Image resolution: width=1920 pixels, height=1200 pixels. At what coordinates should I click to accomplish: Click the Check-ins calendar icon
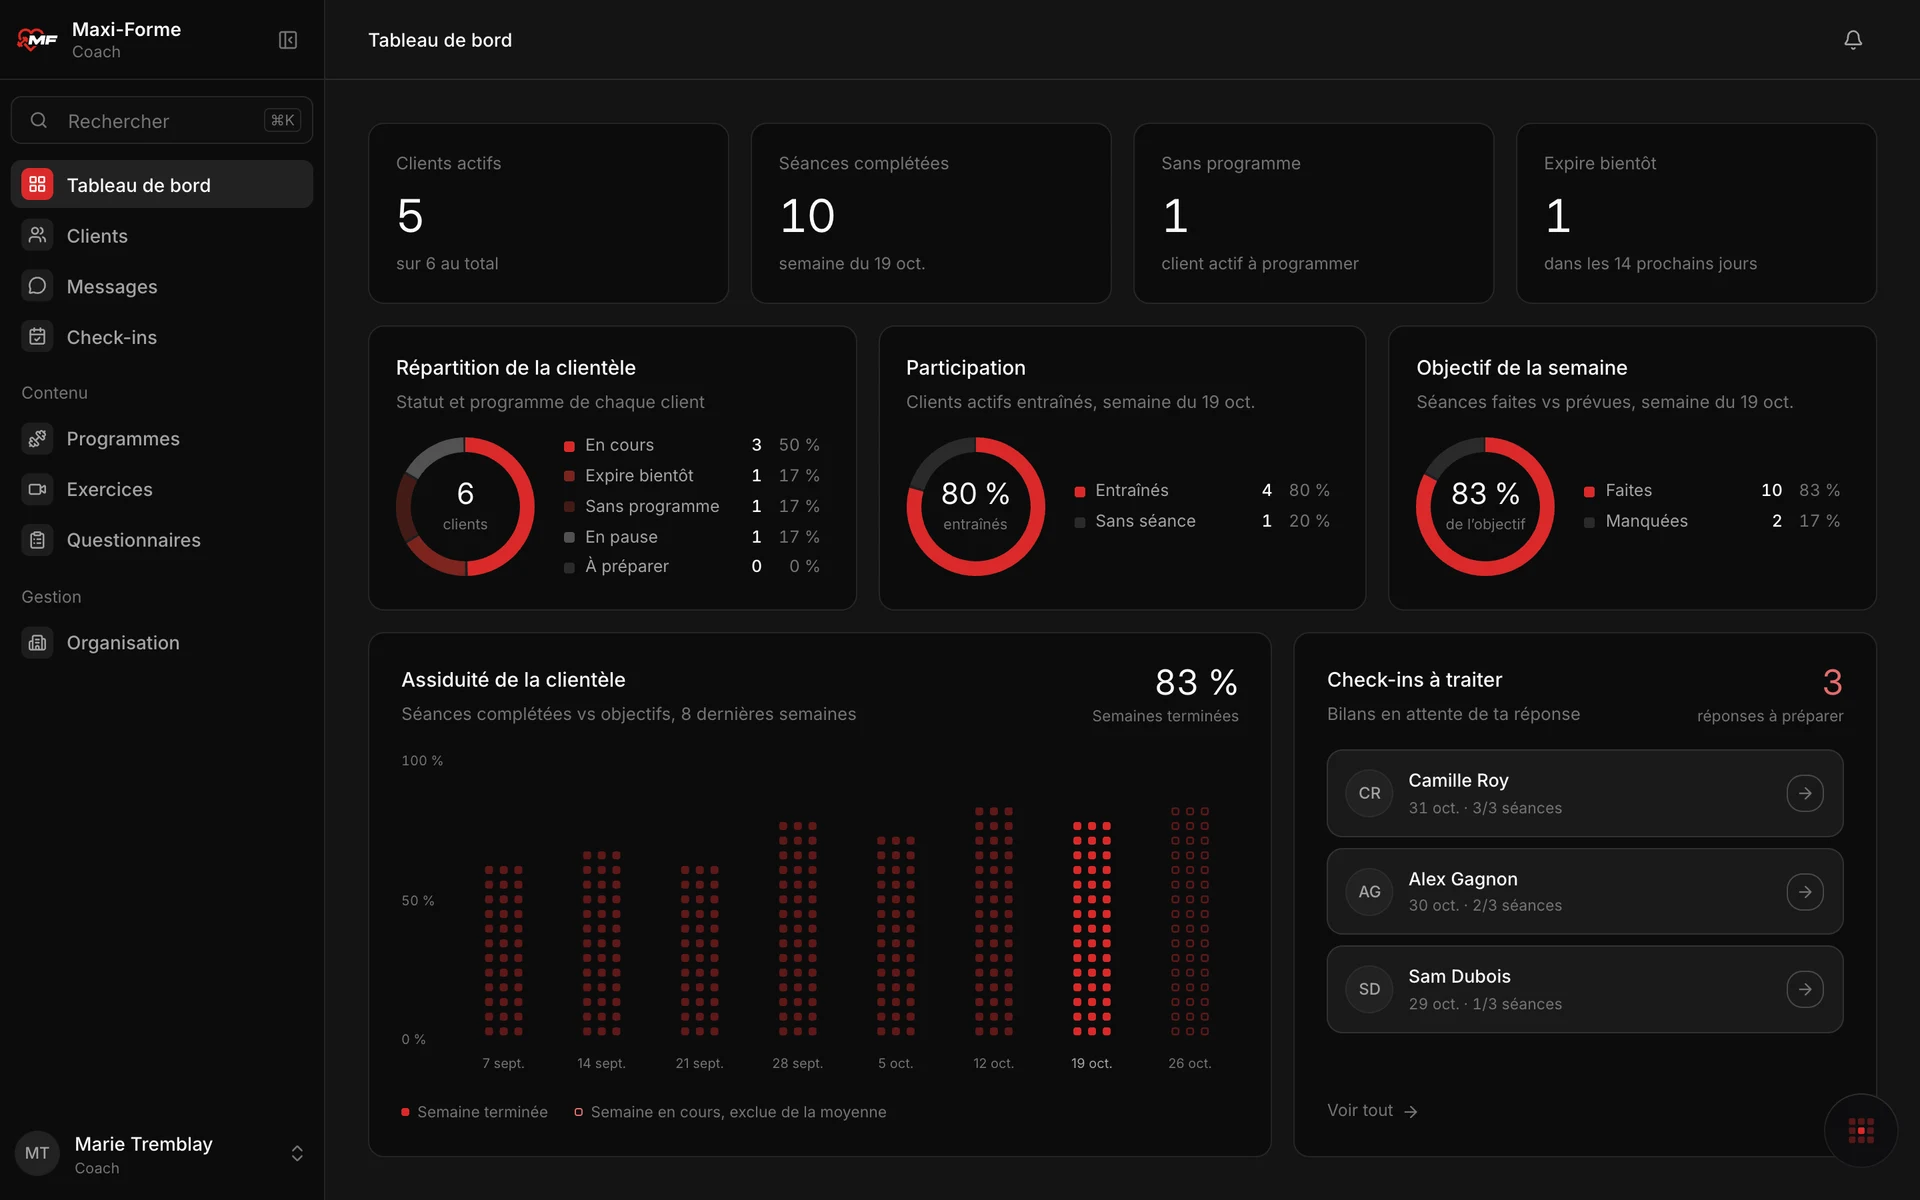tap(37, 337)
